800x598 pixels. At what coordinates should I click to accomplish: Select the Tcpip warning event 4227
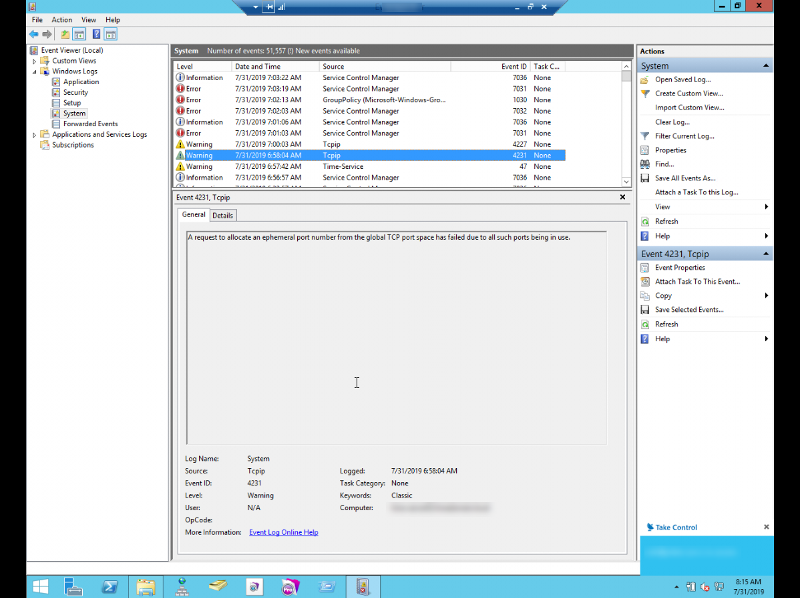click(x=300, y=144)
